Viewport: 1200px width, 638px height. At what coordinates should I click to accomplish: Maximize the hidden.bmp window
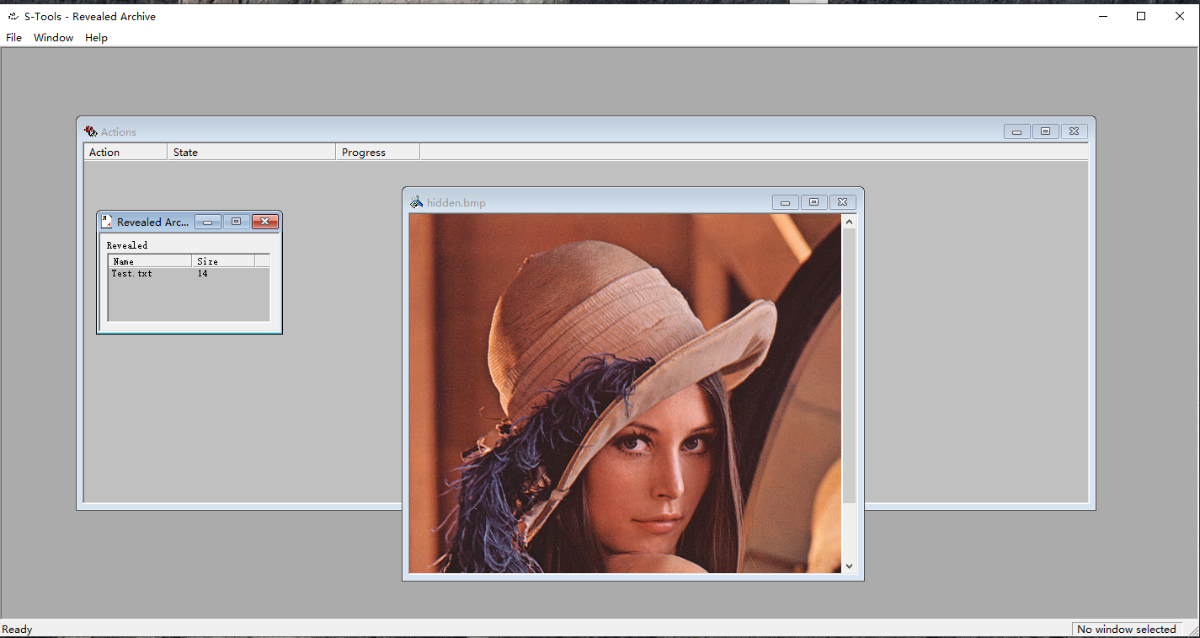(813, 202)
